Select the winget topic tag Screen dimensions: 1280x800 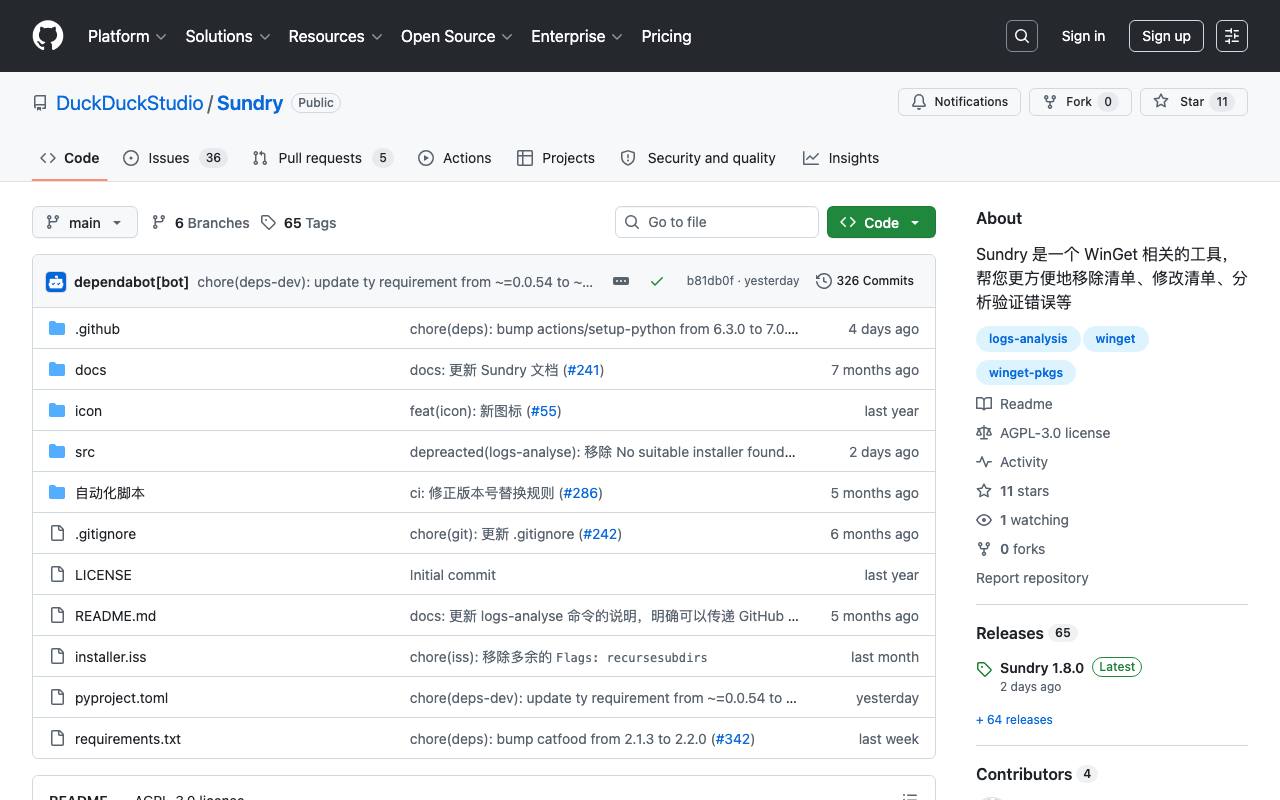tap(1115, 339)
